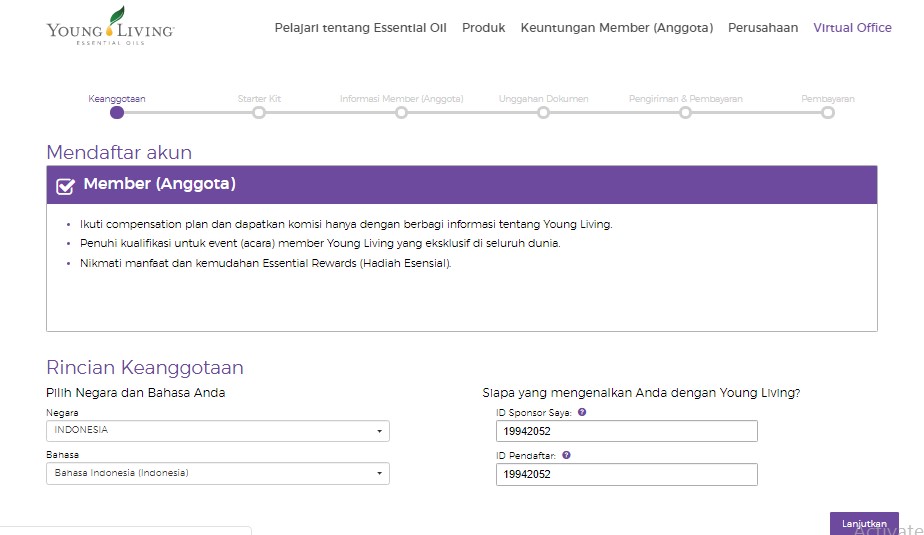The width and height of the screenshot is (924, 535).
Task: Open the Produk menu
Action: pyautogui.click(x=484, y=28)
